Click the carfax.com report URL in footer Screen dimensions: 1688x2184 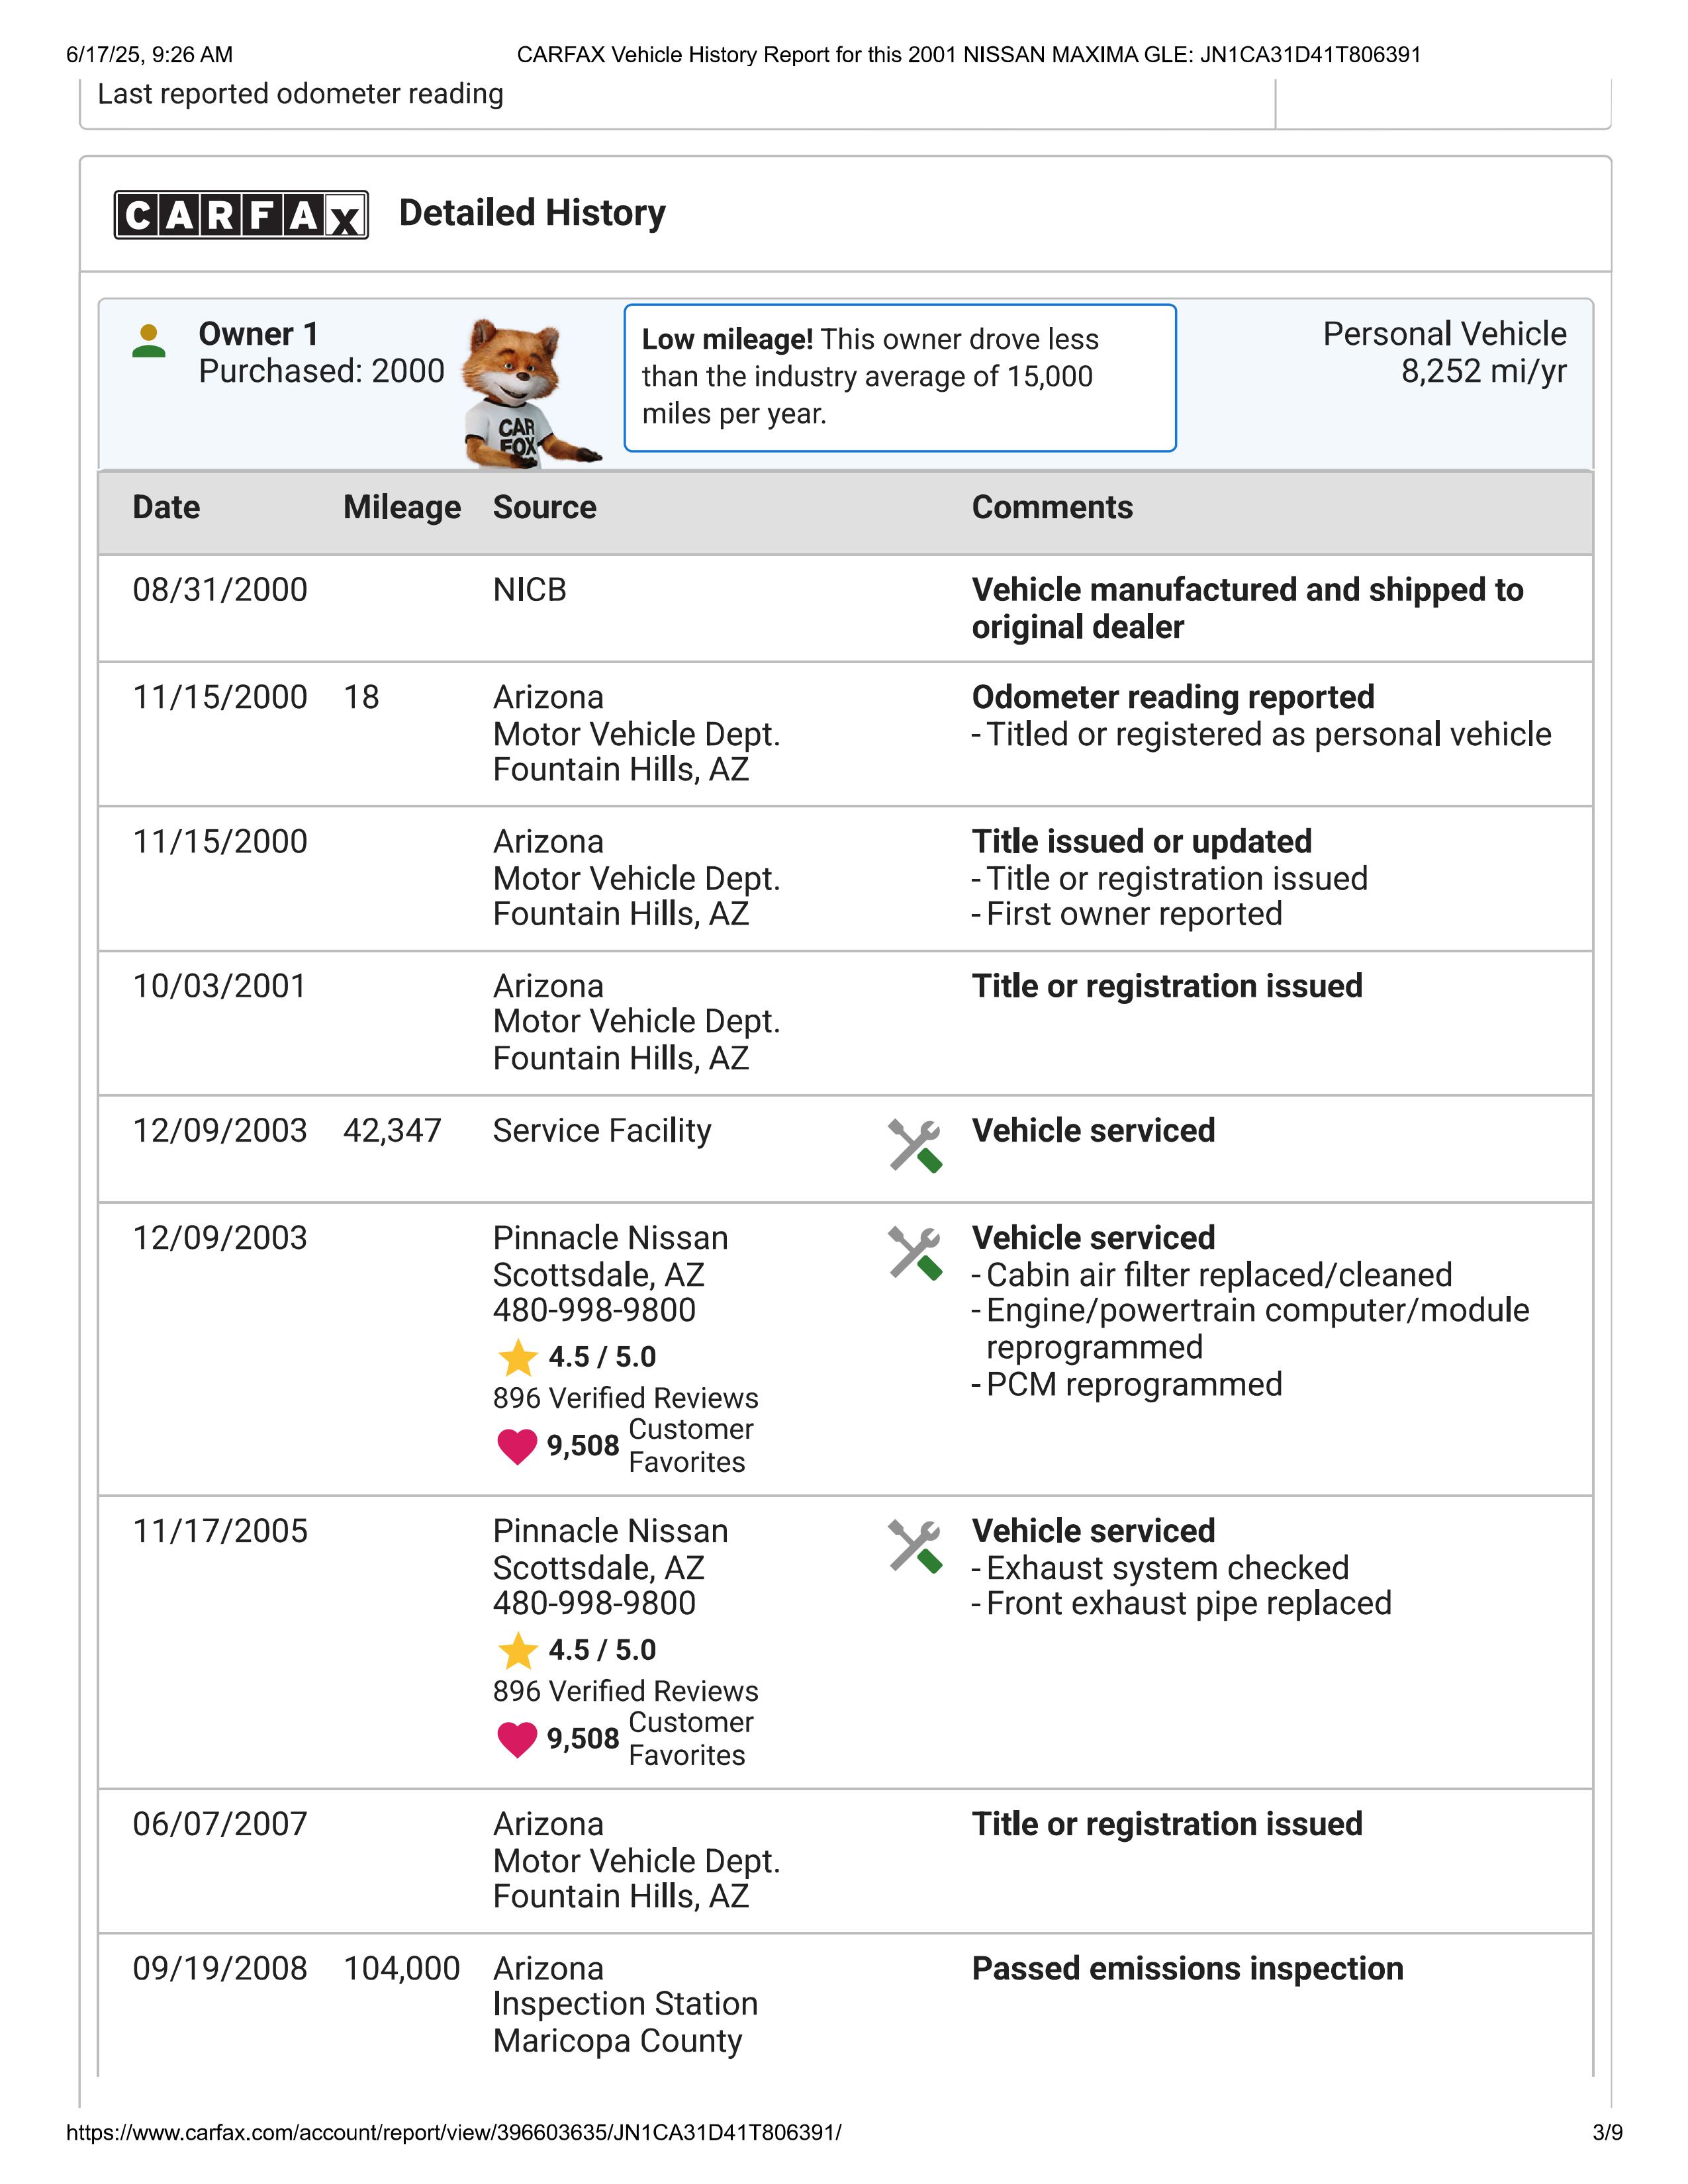[454, 2132]
